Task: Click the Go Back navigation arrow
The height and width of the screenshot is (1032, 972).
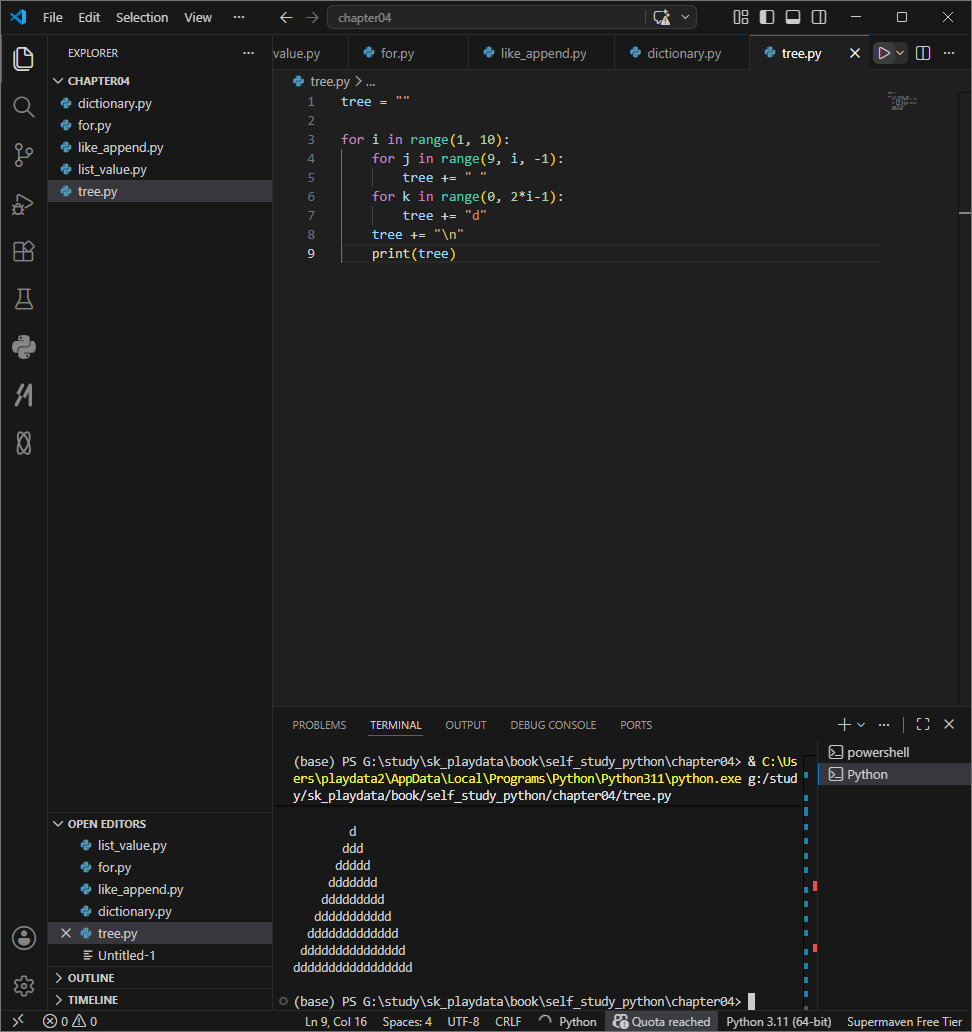Action: 286,18
